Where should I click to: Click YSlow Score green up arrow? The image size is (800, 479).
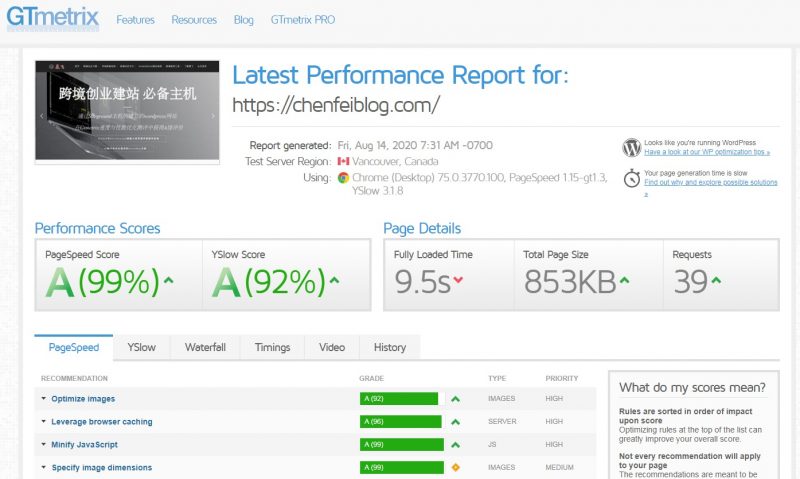click(x=334, y=280)
